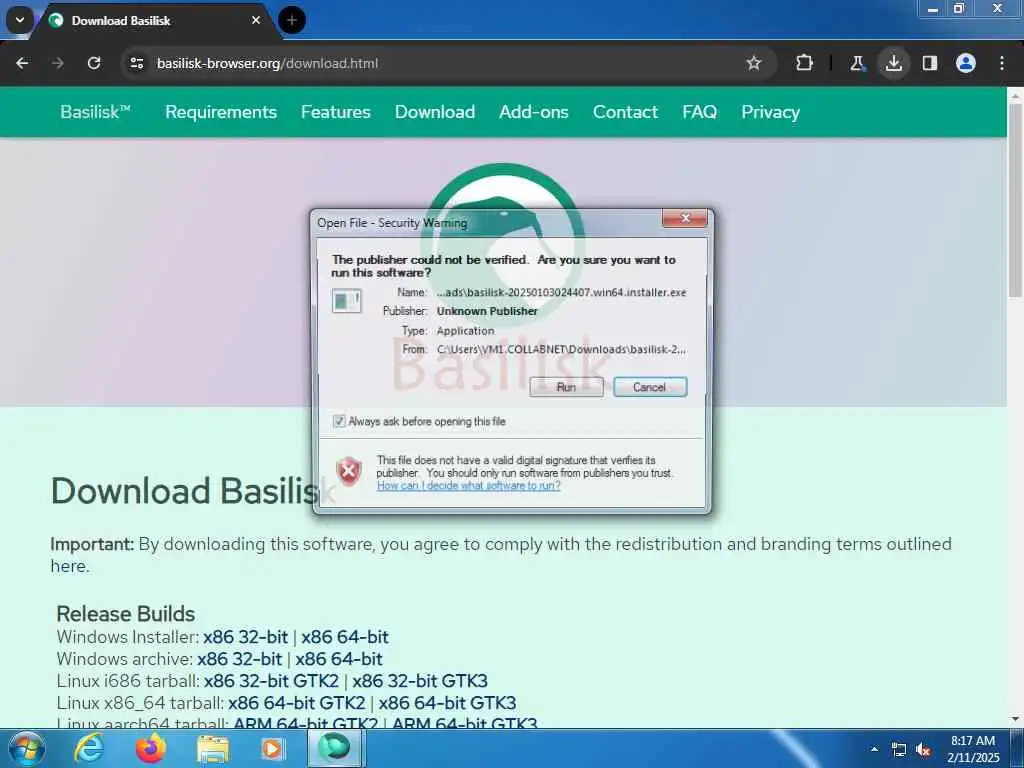Open the Privacy page
Viewport: 1024px width, 768px height.
click(x=771, y=112)
